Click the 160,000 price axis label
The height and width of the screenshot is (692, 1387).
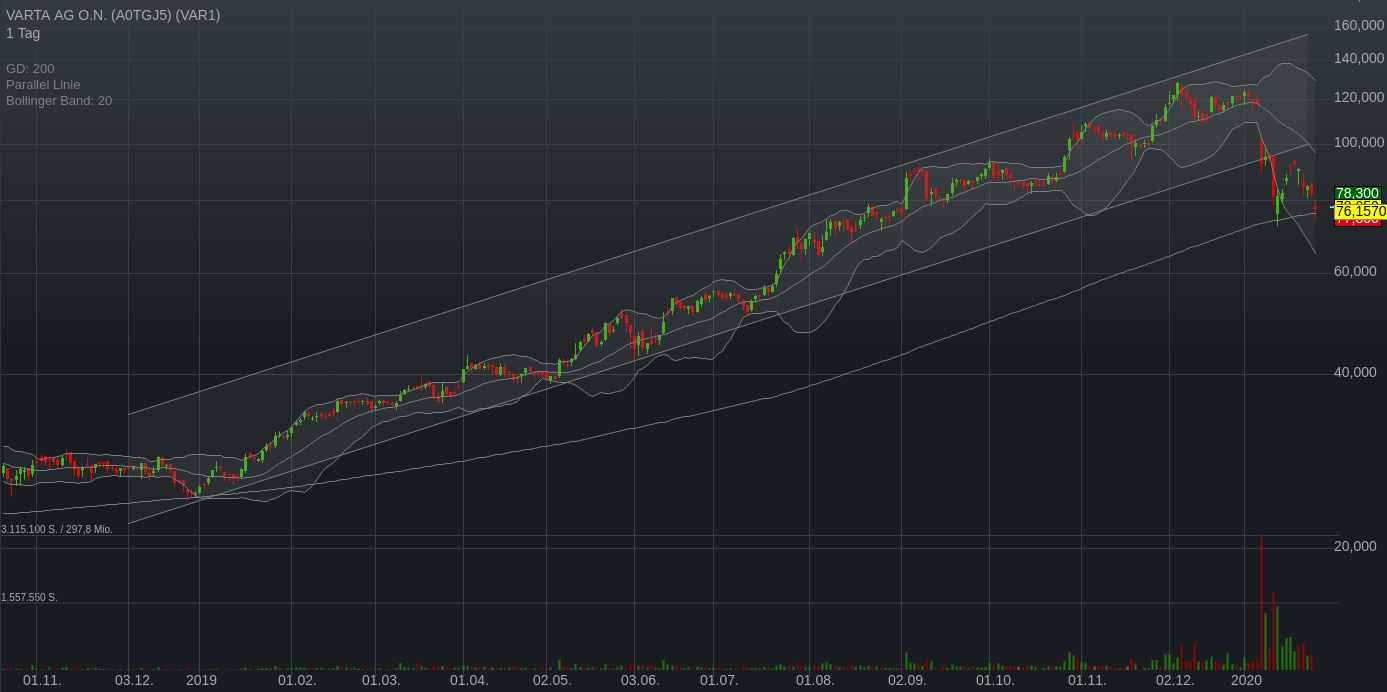click(1359, 25)
